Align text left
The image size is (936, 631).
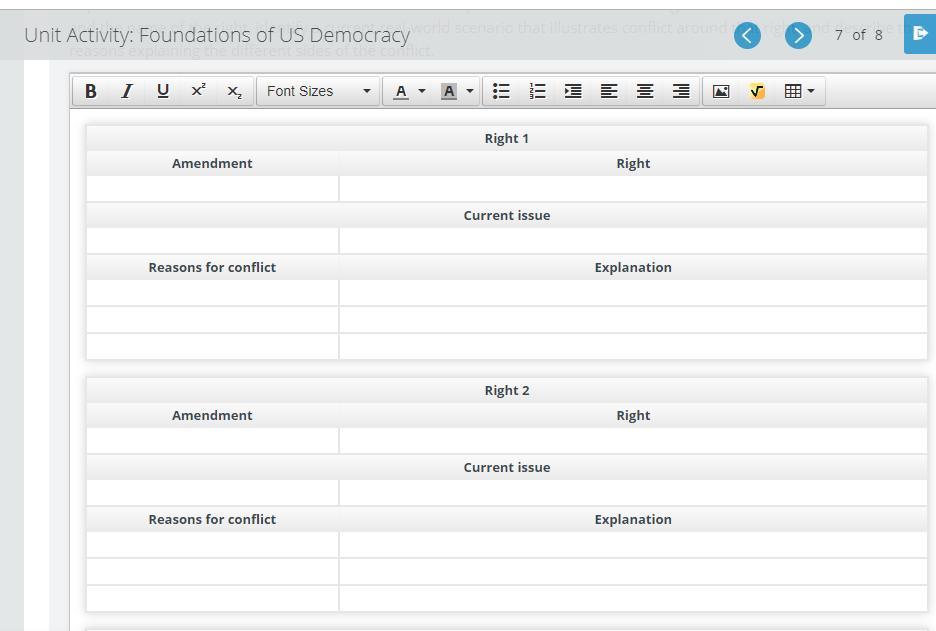609,91
